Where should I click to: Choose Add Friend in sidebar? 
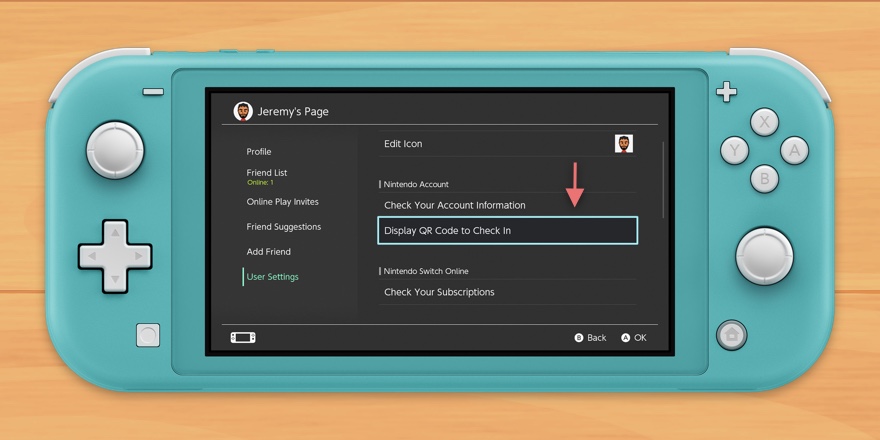click(x=269, y=252)
